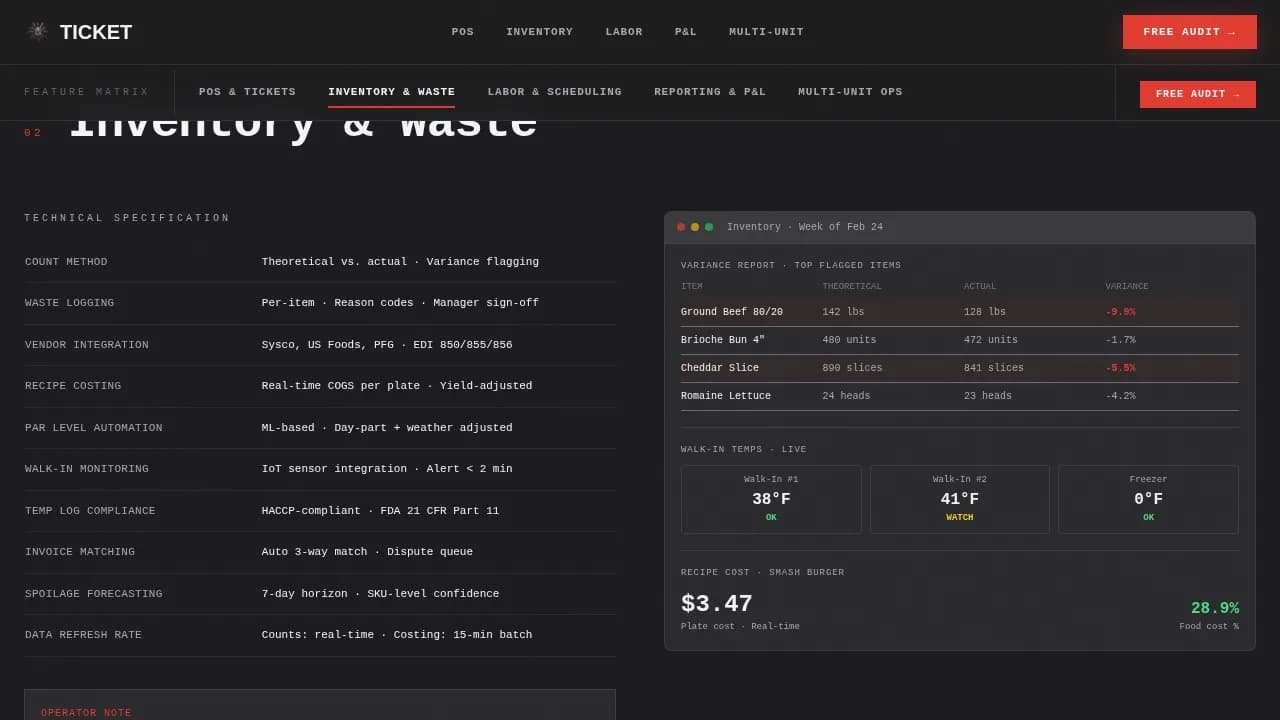Click the INVOICE MATCHING spec row
Viewport: 1280px width, 720px height.
320,552
